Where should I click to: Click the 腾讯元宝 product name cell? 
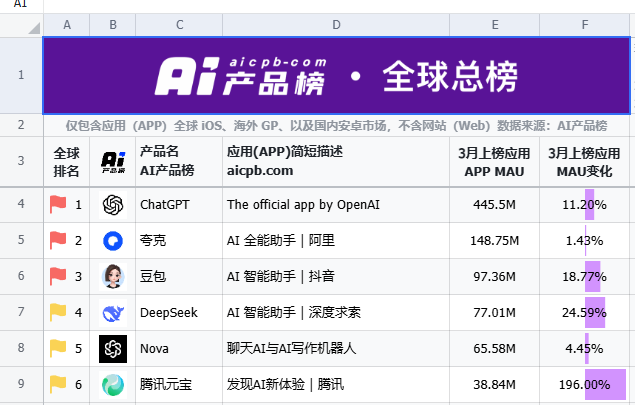pos(179,384)
